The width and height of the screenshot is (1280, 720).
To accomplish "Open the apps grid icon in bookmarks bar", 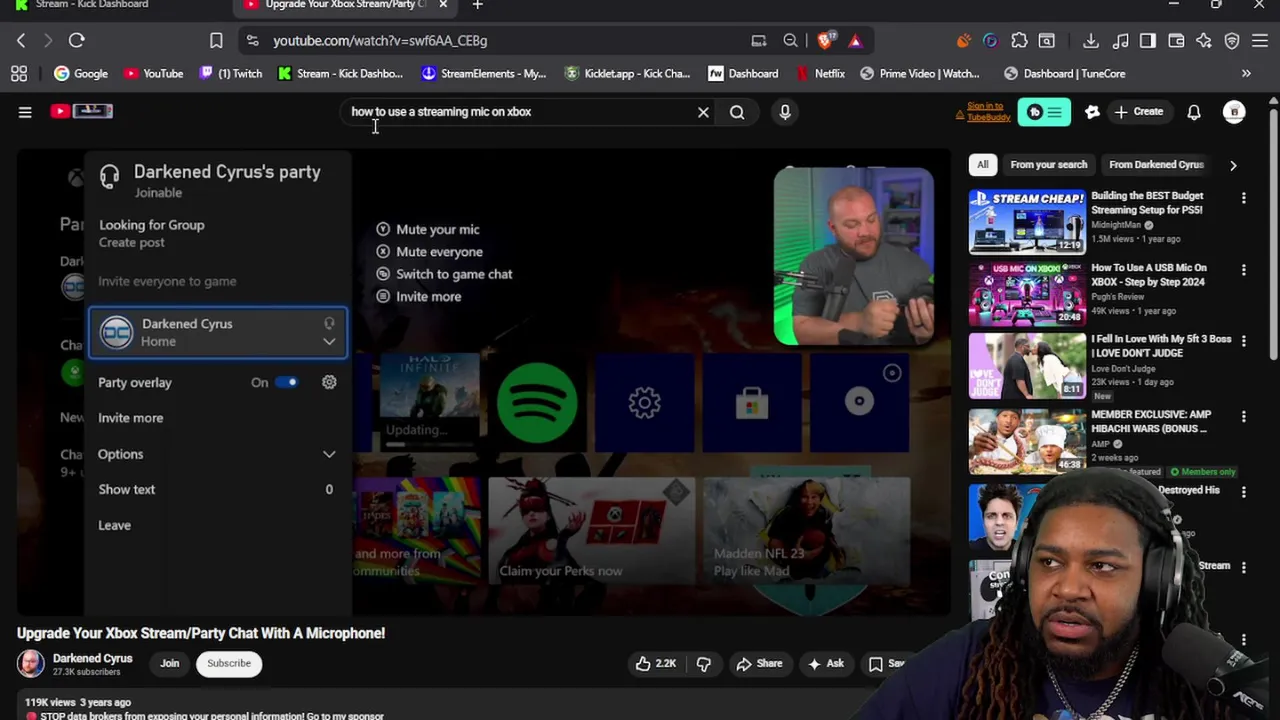I will click(19, 74).
